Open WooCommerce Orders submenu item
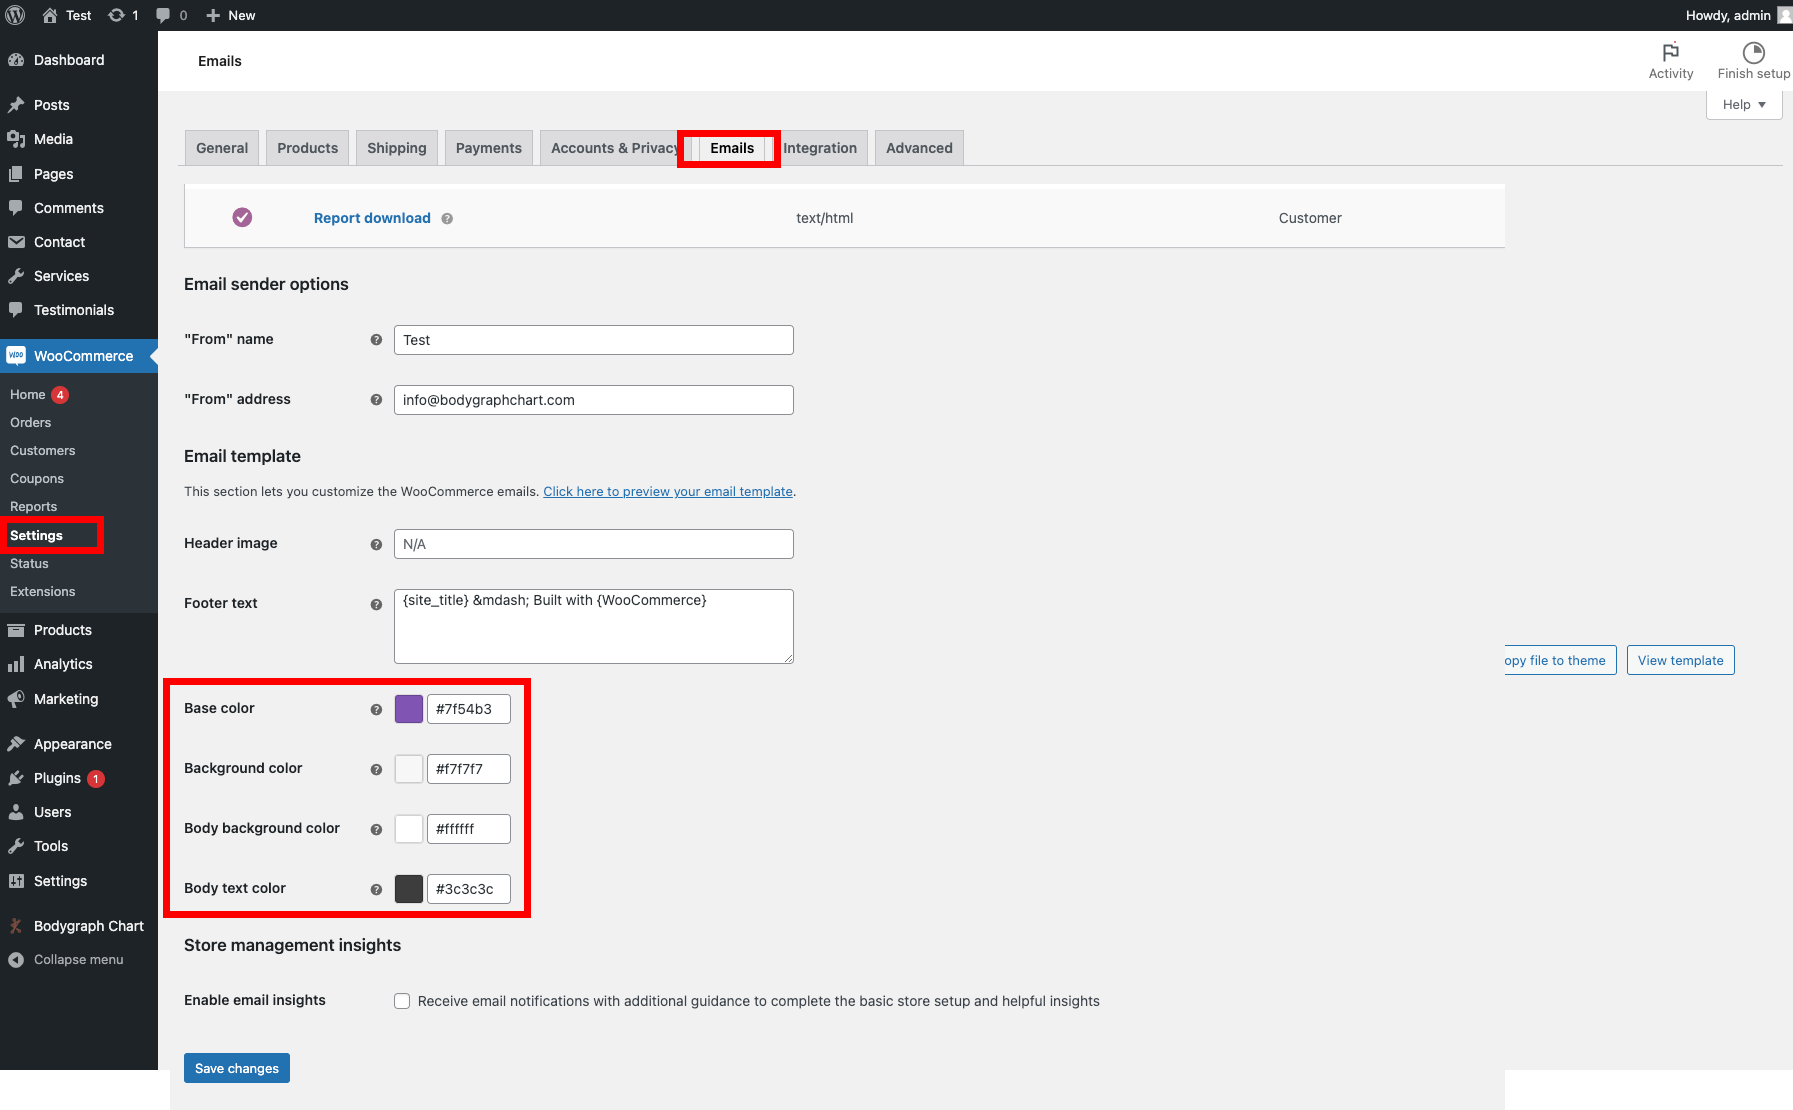The image size is (1793, 1110). tap(31, 423)
